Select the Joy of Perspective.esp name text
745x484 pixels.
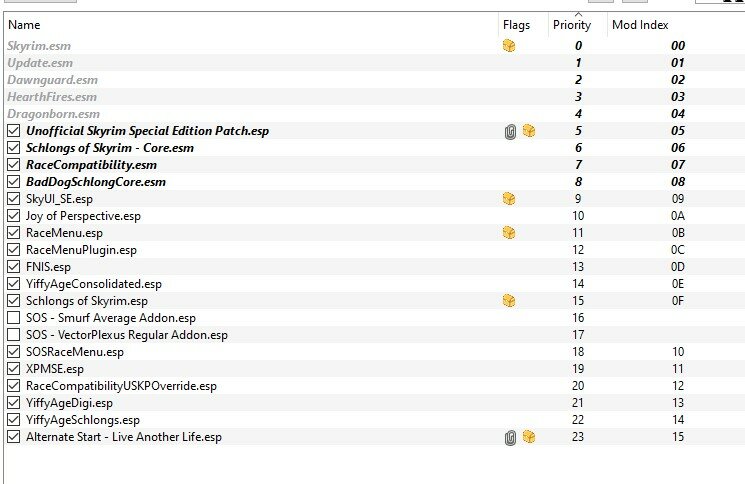coord(83,216)
